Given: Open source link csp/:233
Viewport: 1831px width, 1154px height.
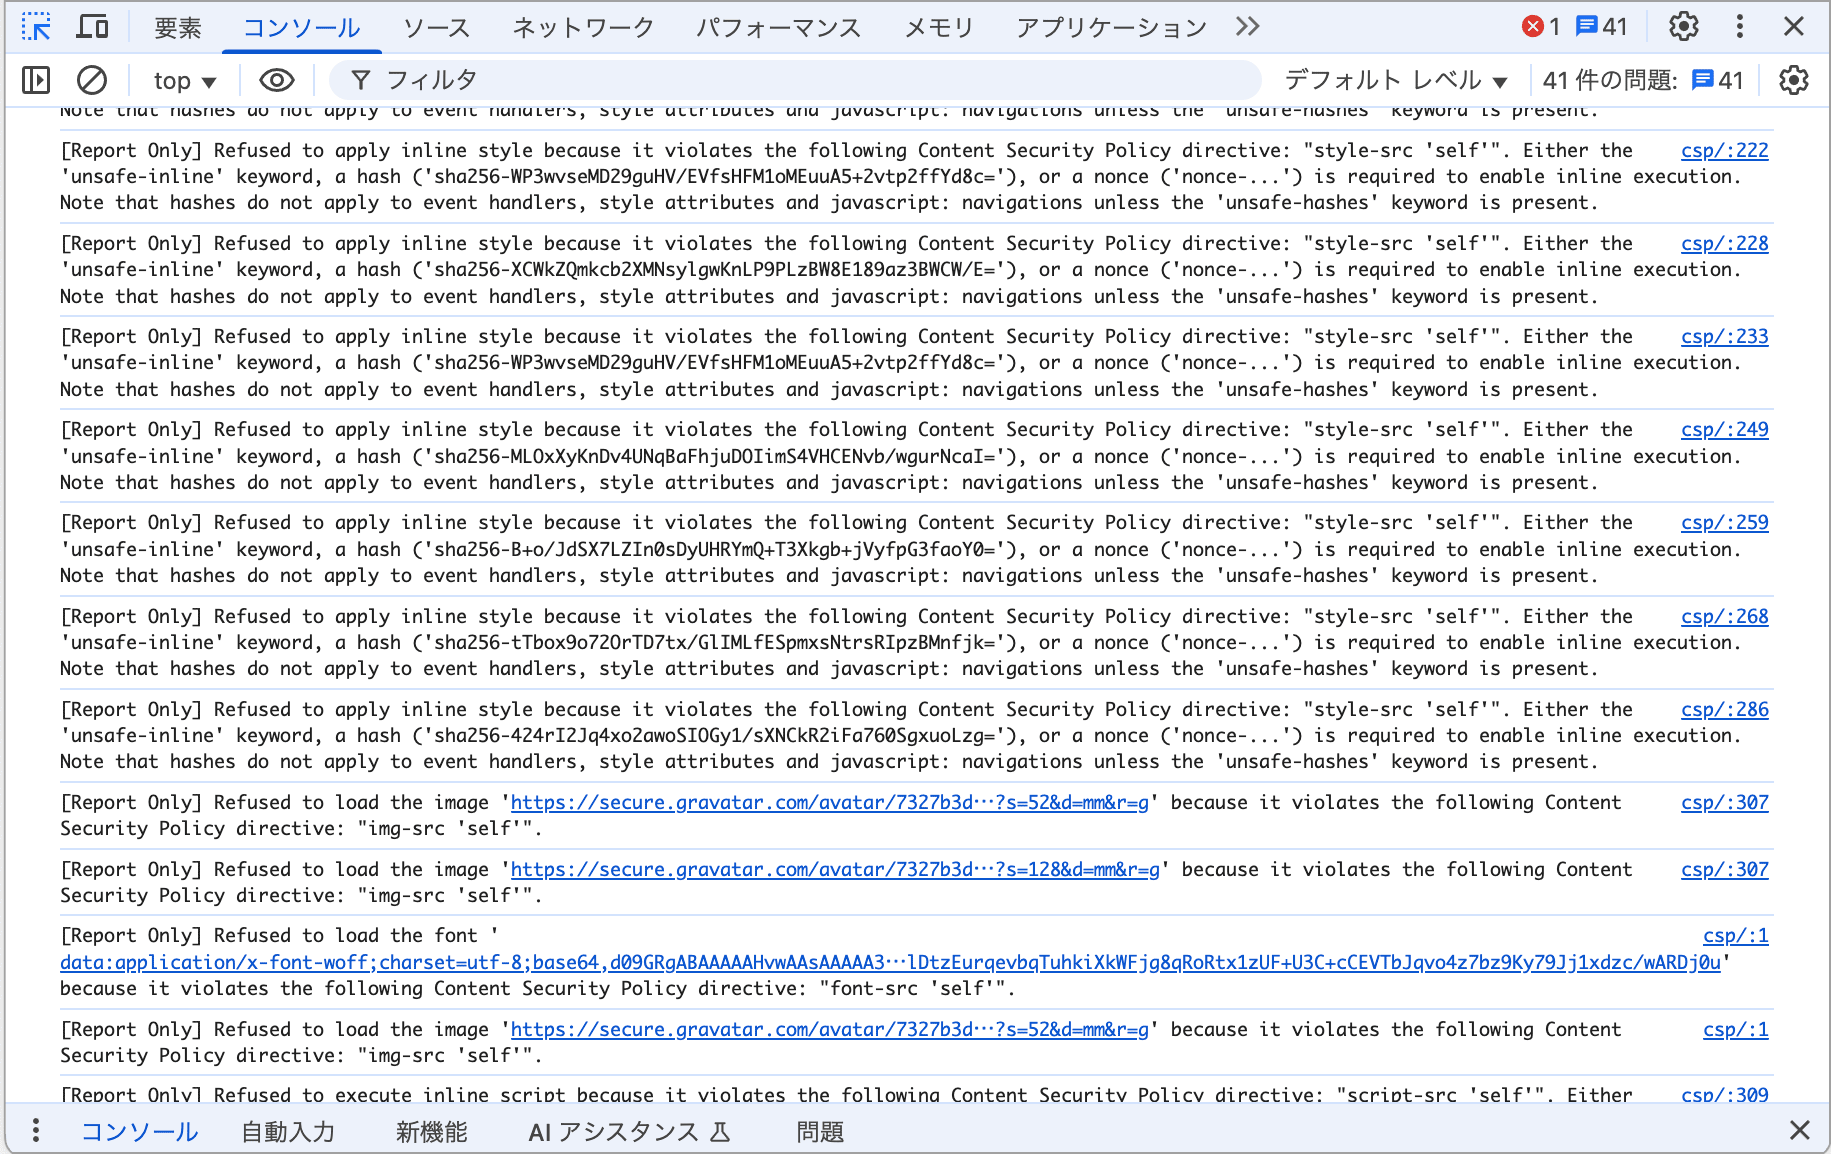Looking at the screenshot, I should (1724, 336).
